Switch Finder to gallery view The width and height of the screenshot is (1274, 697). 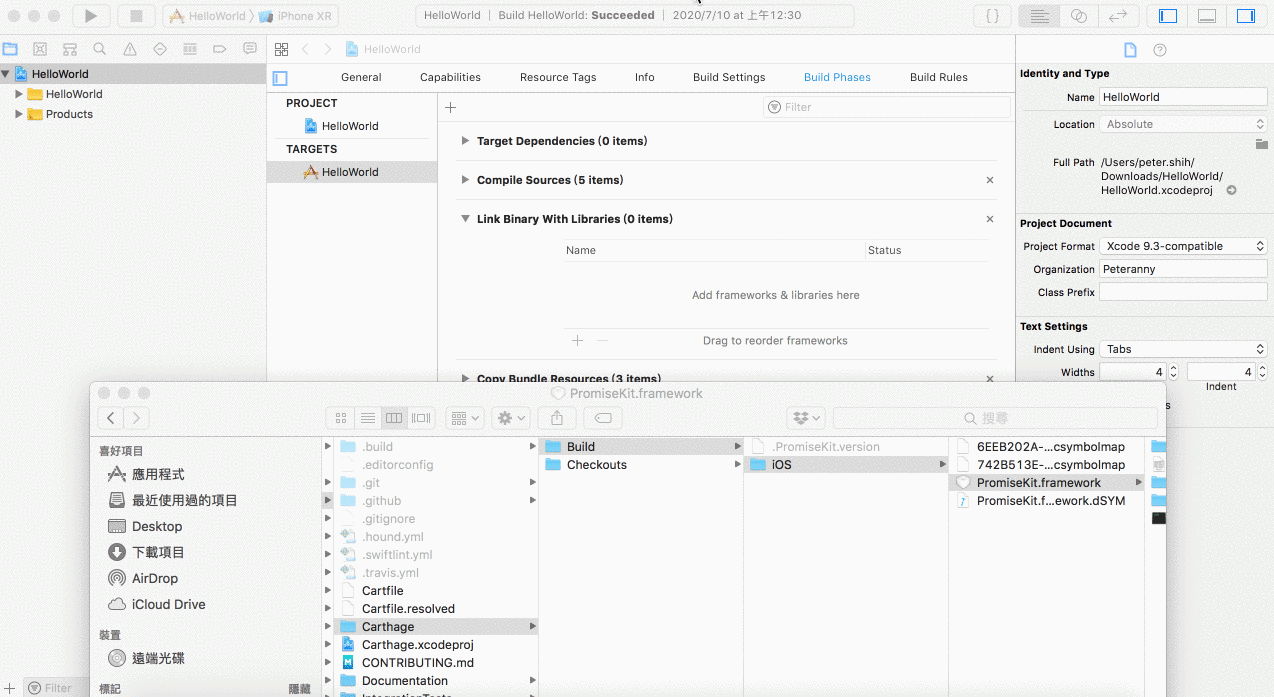coord(421,418)
